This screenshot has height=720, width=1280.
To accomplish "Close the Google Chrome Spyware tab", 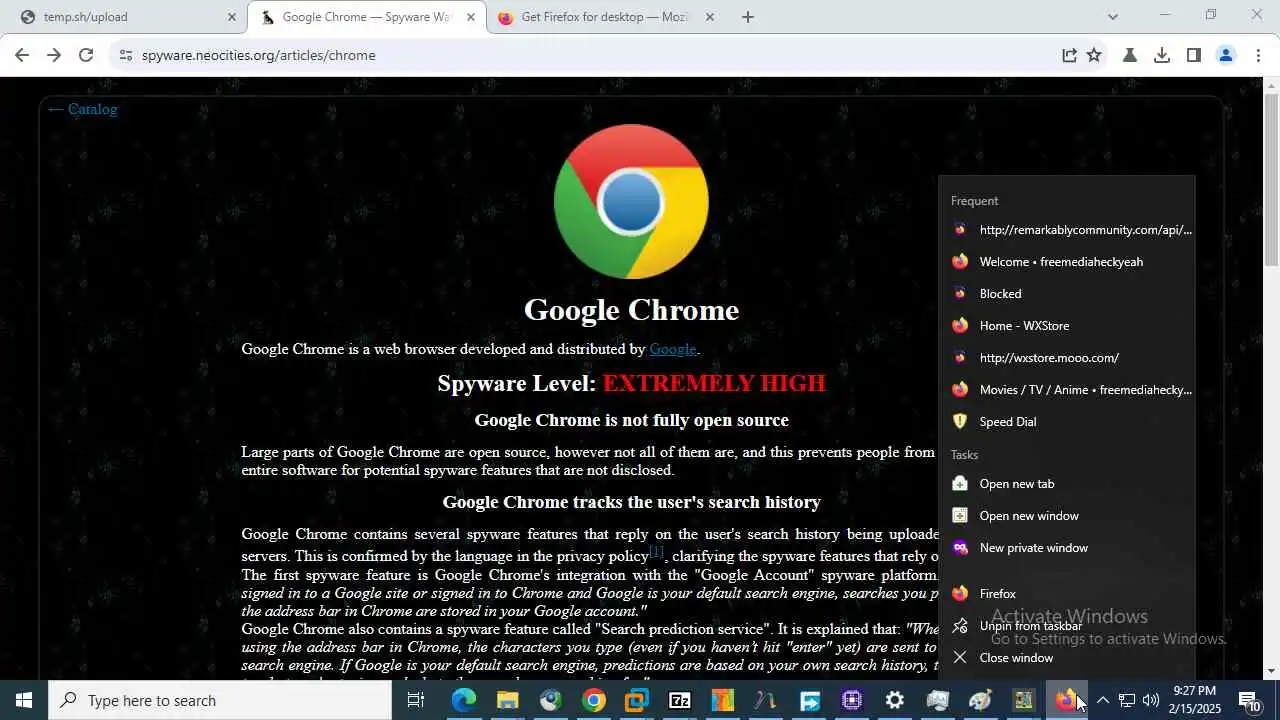I will [x=471, y=17].
